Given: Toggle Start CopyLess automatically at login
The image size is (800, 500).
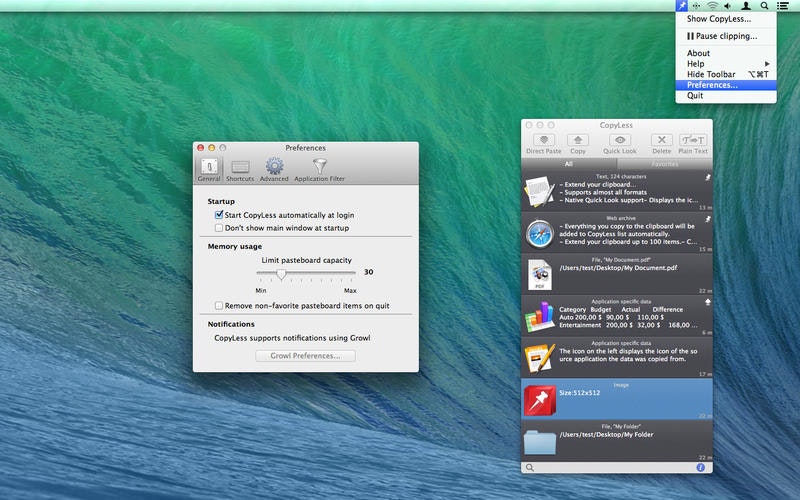Looking at the screenshot, I should pos(220,215).
